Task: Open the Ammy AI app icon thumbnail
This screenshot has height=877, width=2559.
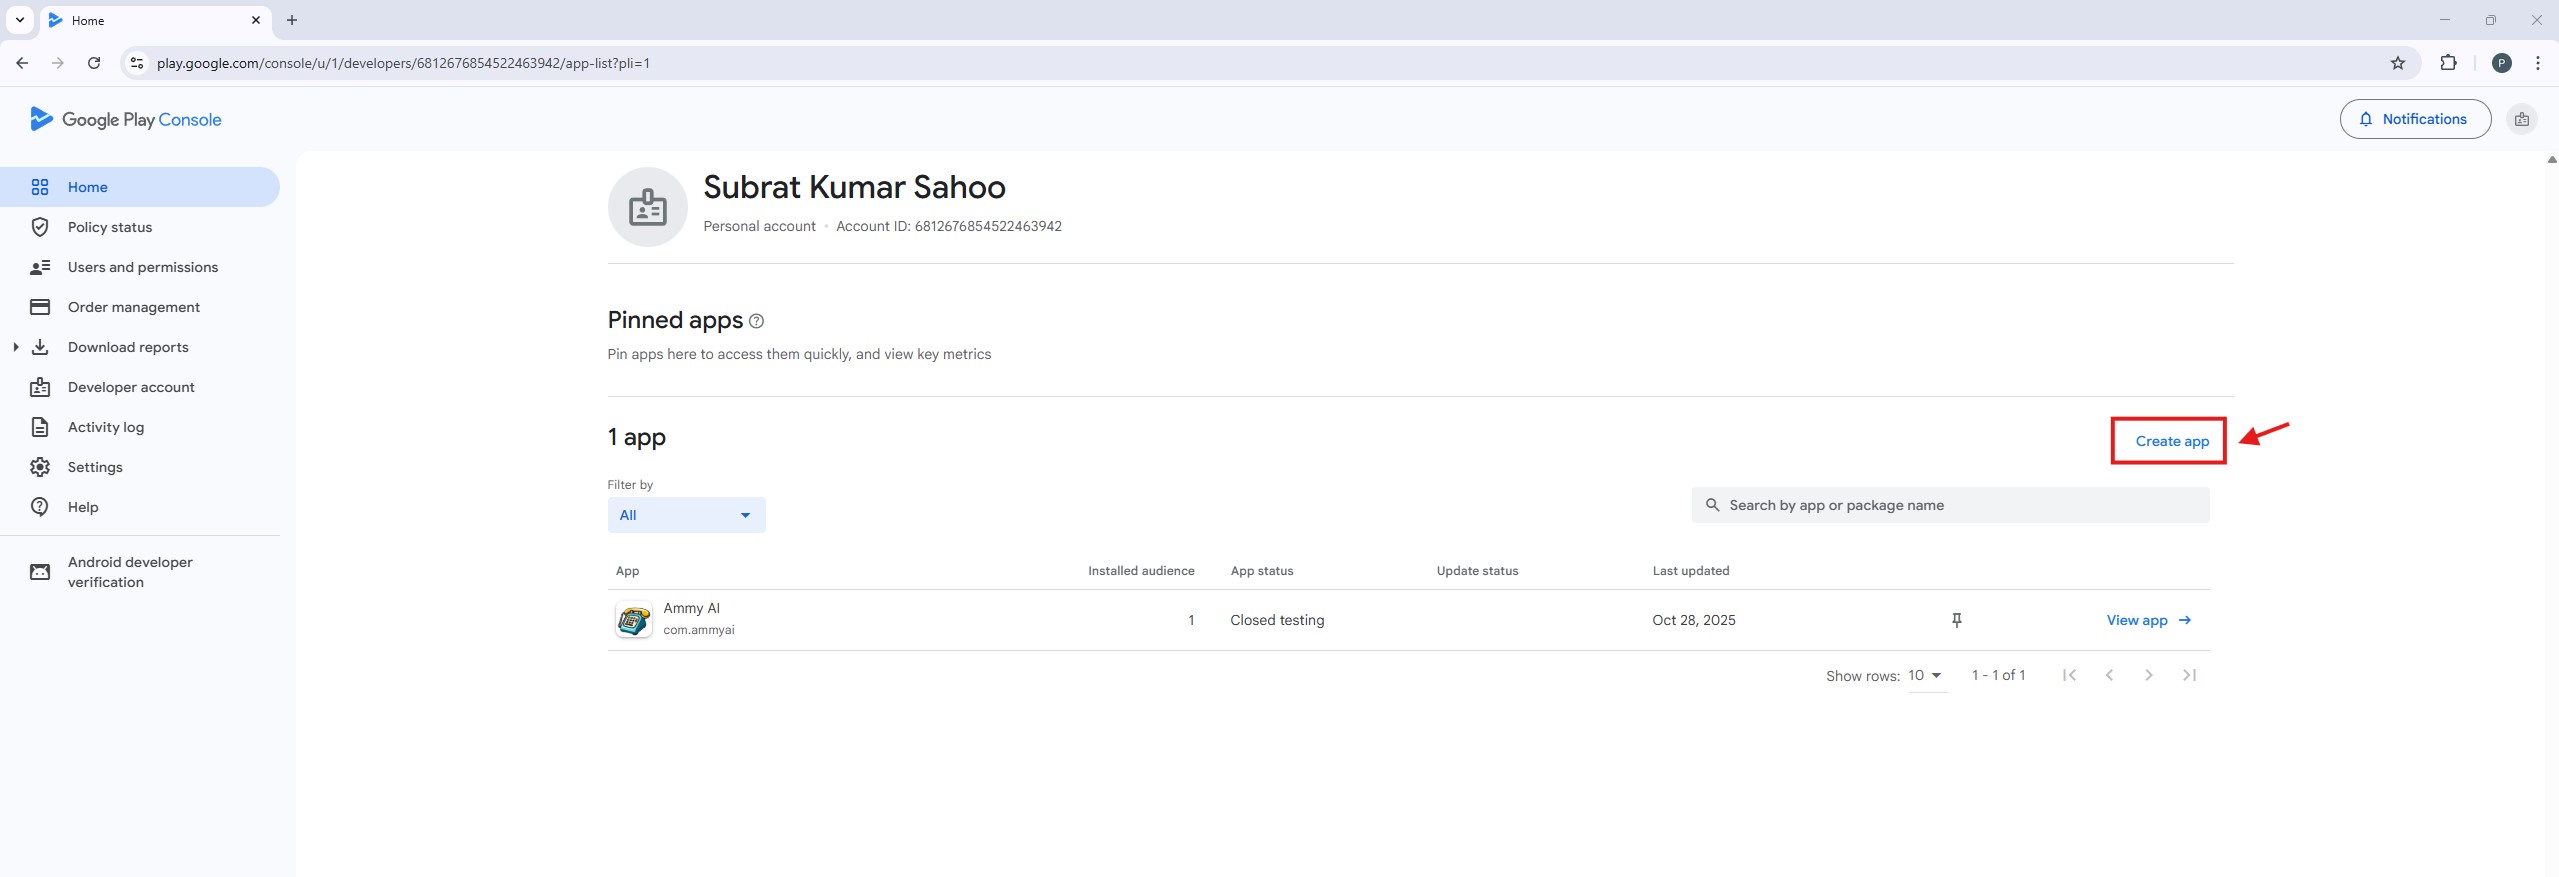Action: tap(633, 620)
